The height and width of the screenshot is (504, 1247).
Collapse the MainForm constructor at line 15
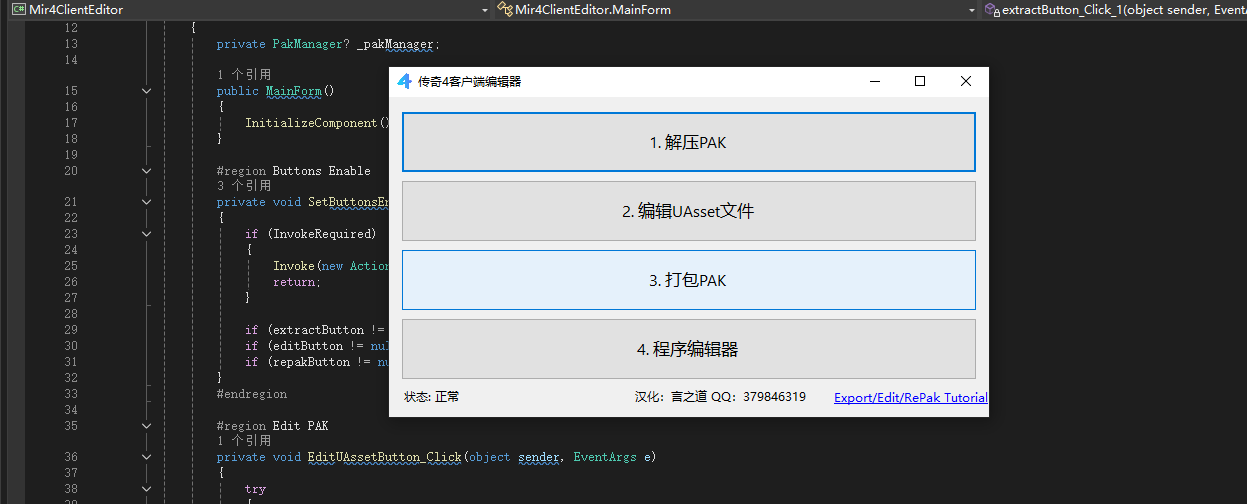coord(147,91)
